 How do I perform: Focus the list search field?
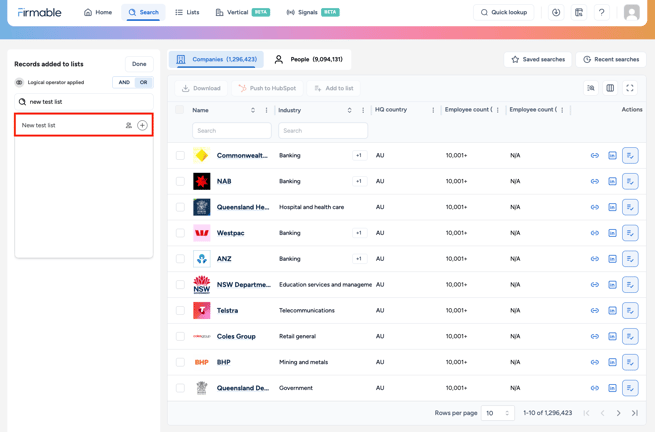click(x=84, y=102)
